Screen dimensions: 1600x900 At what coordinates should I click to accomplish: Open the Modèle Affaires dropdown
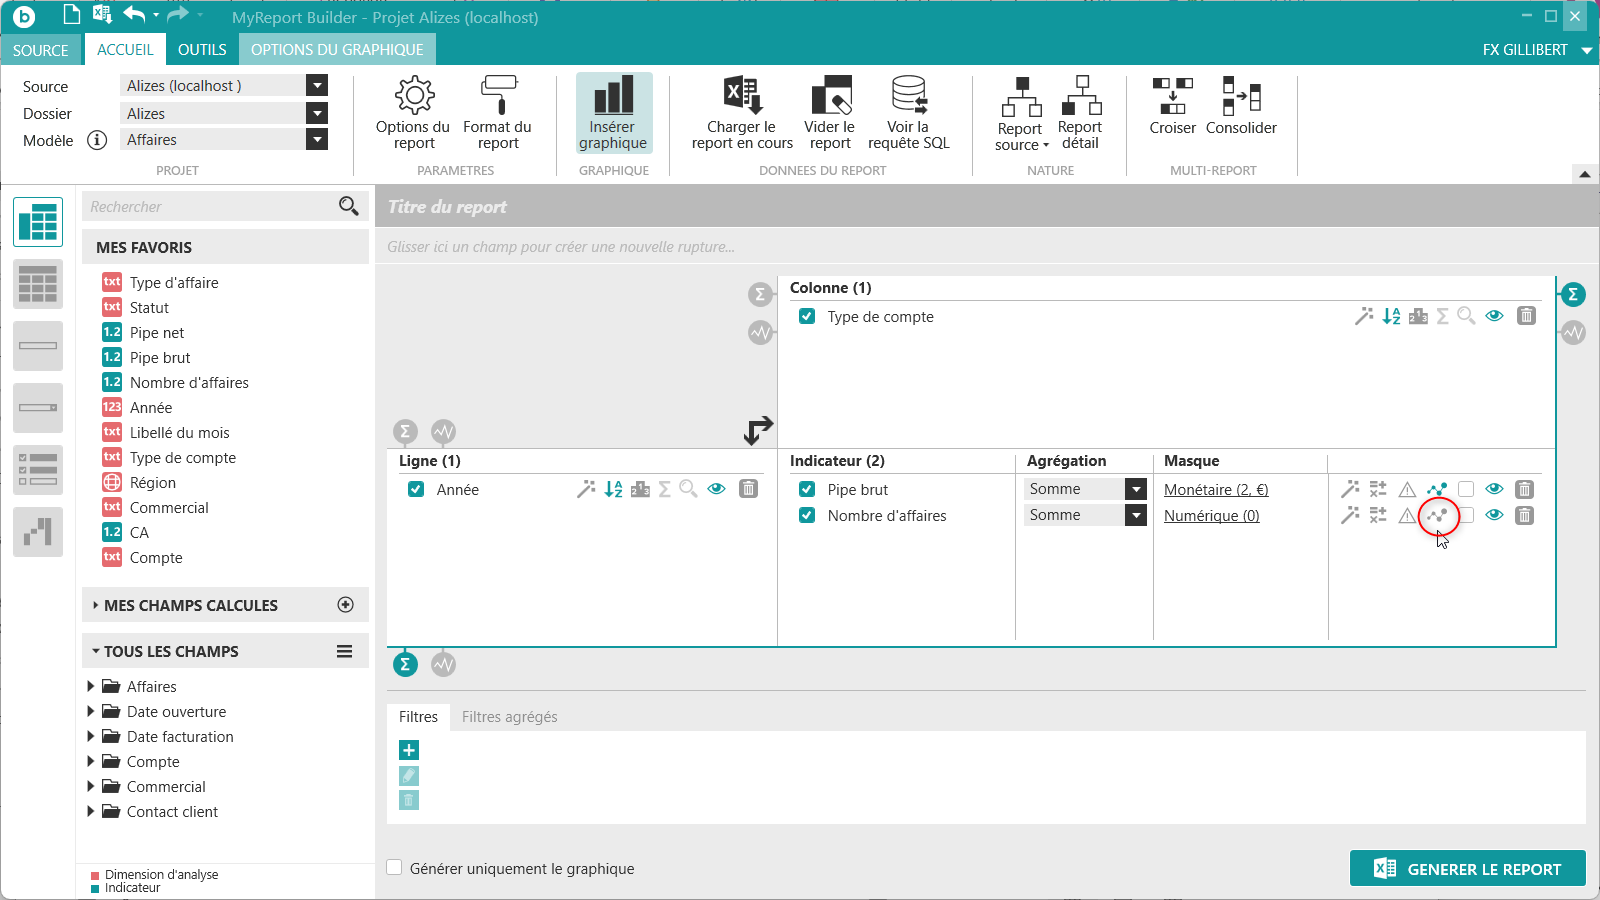coord(317,140)
